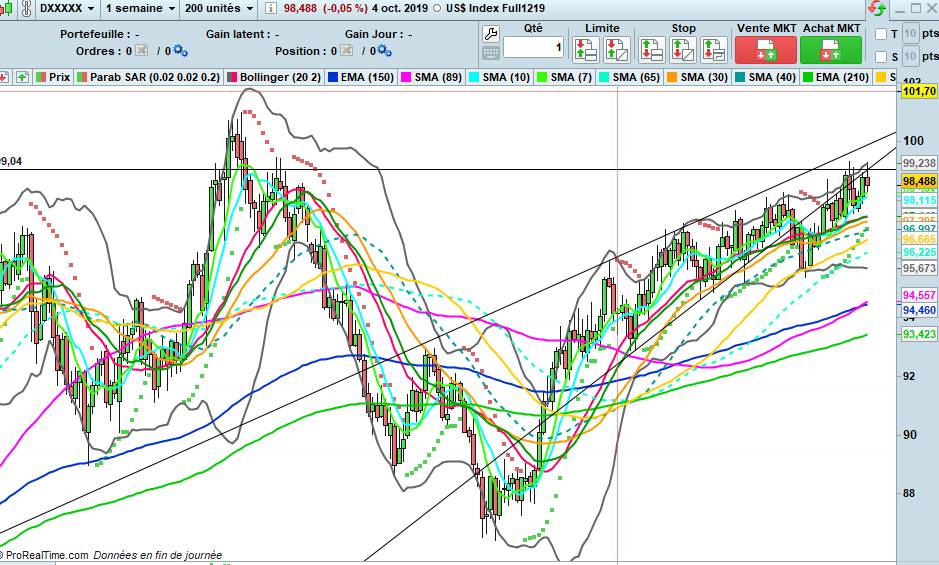The height and width of the screenshot is (565, 939).
Task: Open the '200 unités' dropdown
Action: click(217, 8)
